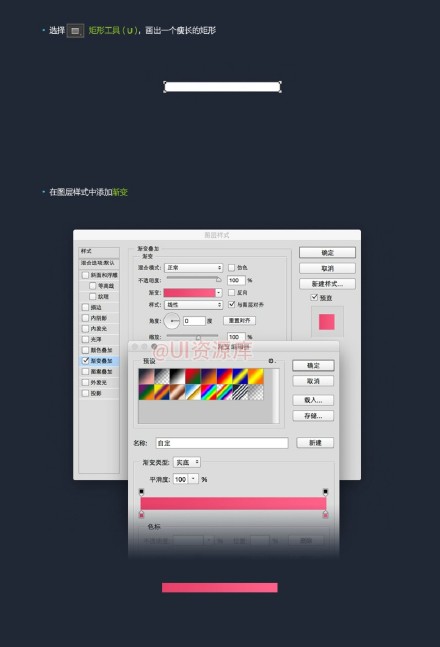Select the 内发光 (Inner Glow) list item

[99, 328]
